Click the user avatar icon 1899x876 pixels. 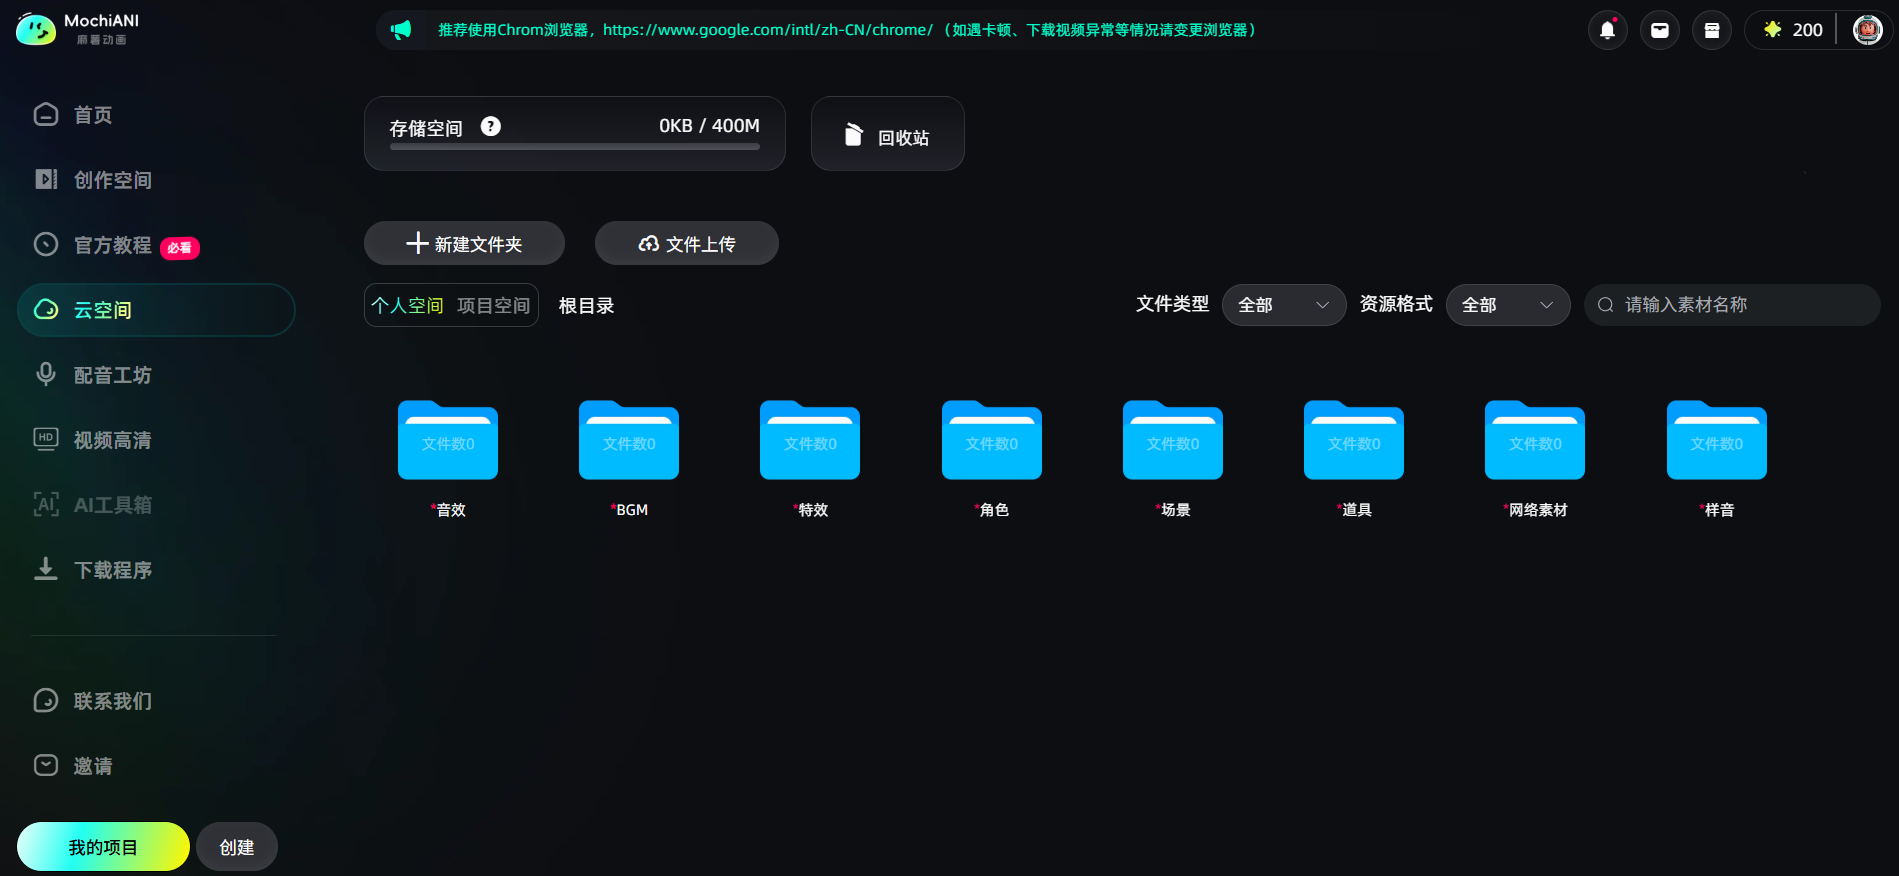click(x=1867, y=30)
